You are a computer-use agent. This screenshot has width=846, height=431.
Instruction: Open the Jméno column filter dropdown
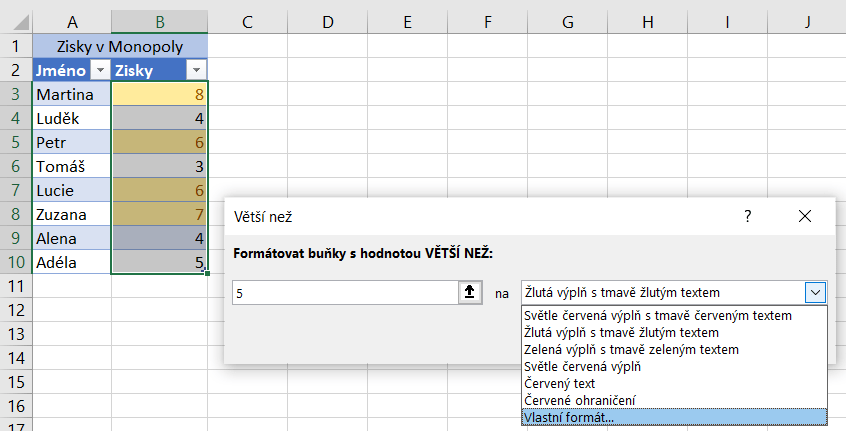tap(98, 70)
